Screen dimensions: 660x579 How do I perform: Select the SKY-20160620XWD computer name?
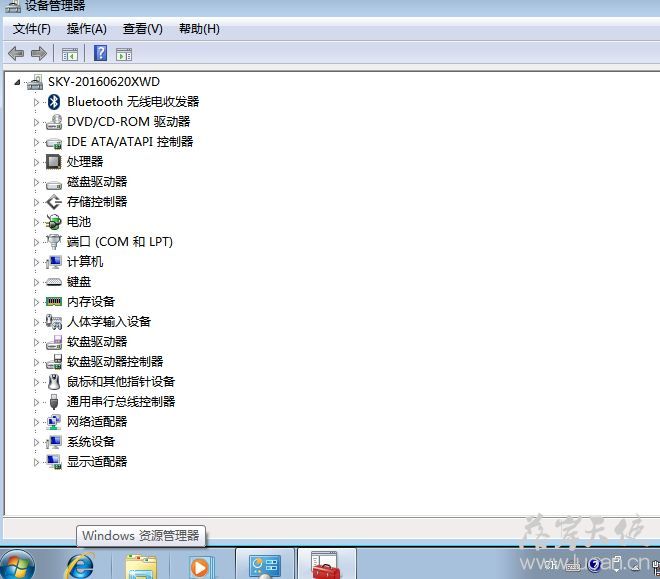click(104, 82)
